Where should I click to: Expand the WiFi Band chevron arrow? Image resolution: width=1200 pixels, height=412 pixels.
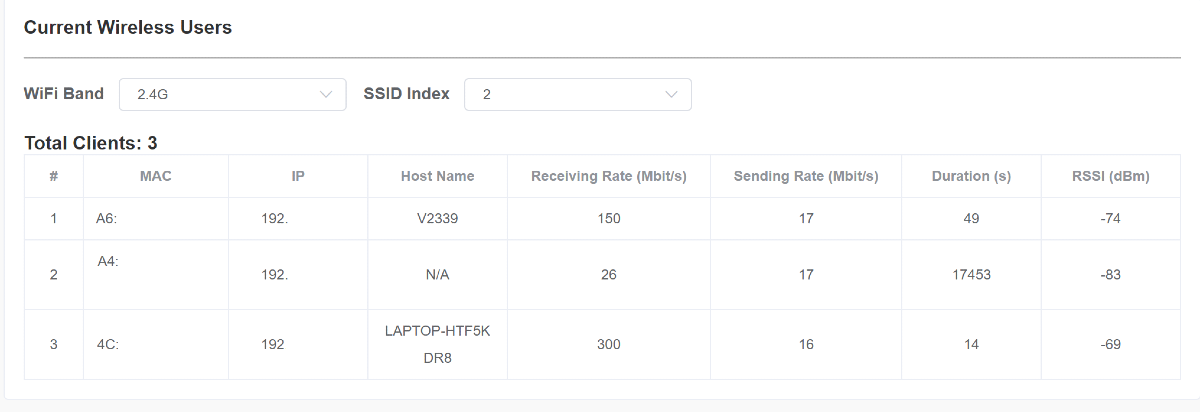coord(326,94)
